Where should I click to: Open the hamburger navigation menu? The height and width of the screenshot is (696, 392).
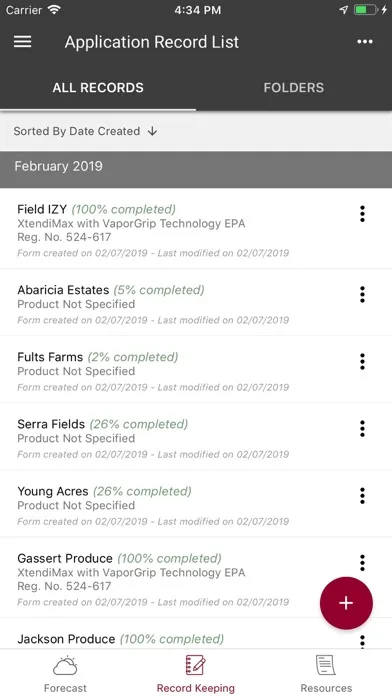point(22,42)
